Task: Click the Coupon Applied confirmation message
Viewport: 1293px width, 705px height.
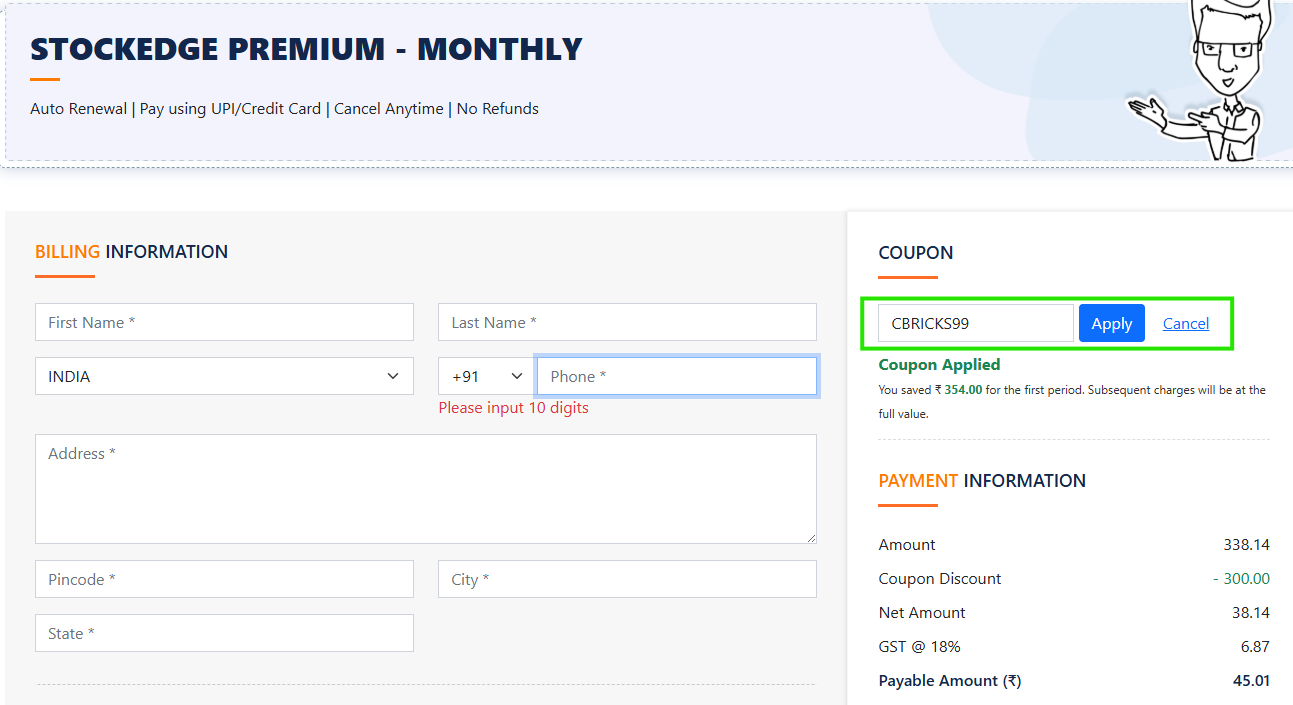Action: coord(938,364)
